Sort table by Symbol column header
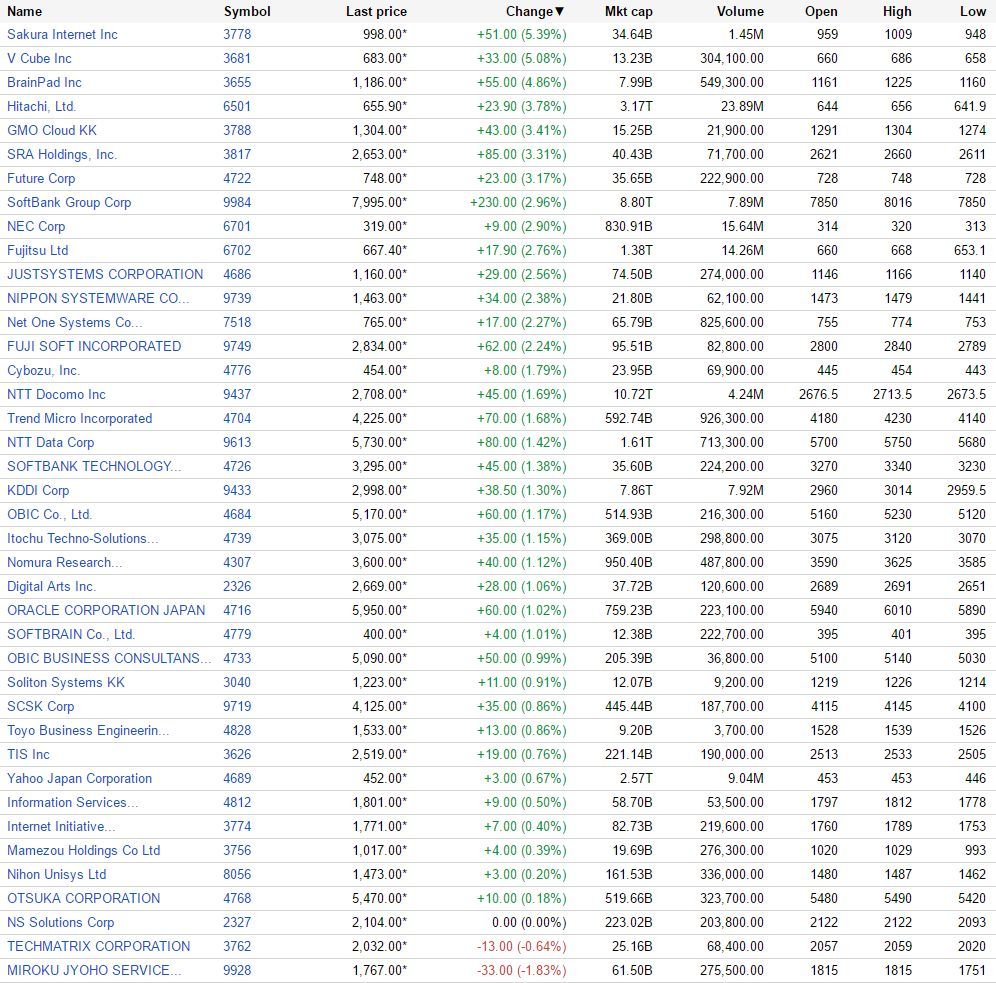Screen dimensions: 996x983 [x=247, y=11]
